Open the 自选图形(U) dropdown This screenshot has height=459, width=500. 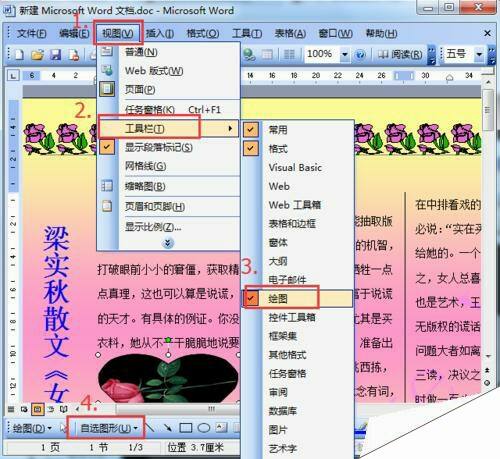point(109,428)
